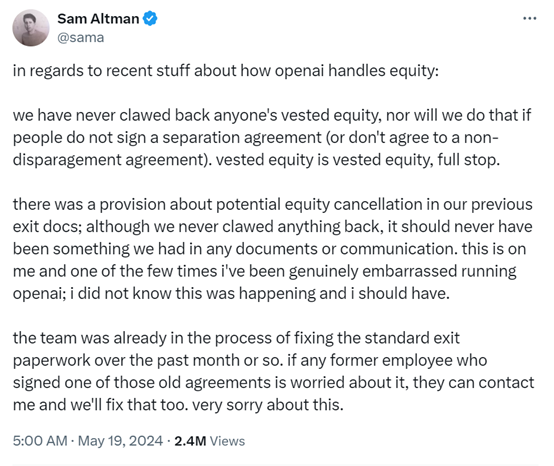The height and width of the screenshot is (466, 554).
Task: Select the line about how openai handles equity
Action: (x=226, y=71)
